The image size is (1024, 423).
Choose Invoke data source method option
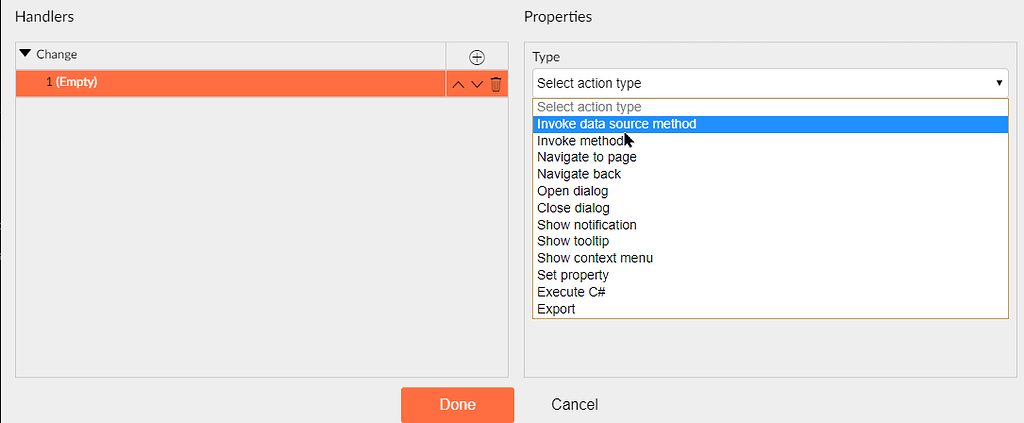(x=771, y=124)
